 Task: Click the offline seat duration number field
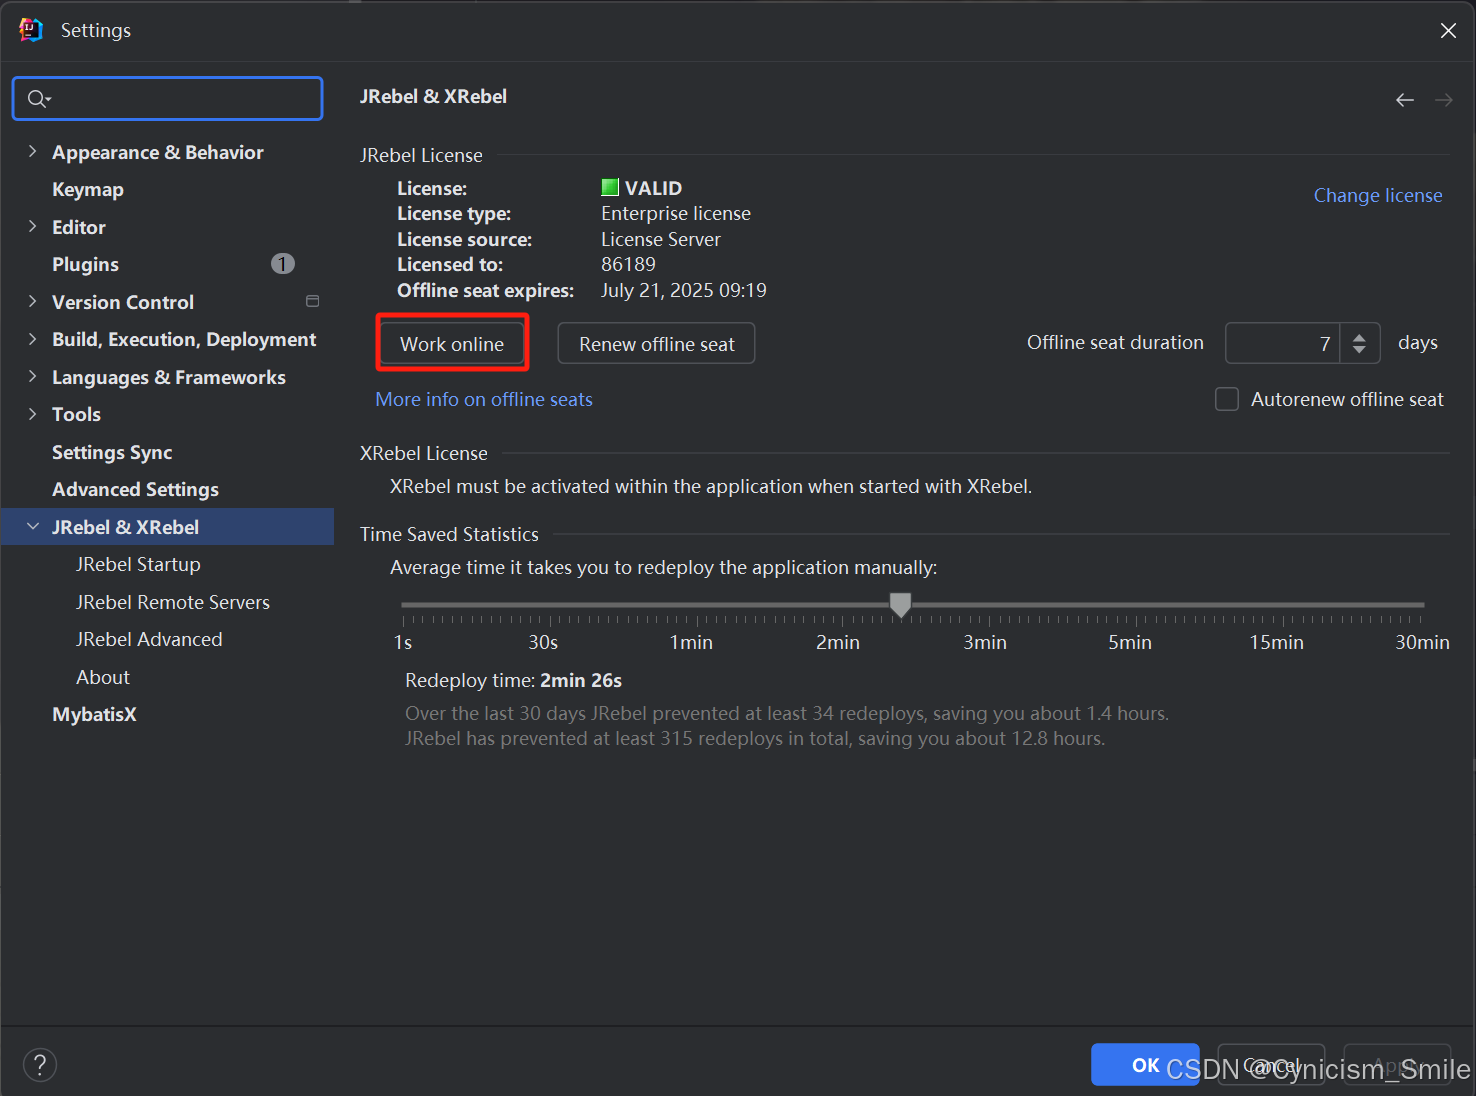(1283, 343)
